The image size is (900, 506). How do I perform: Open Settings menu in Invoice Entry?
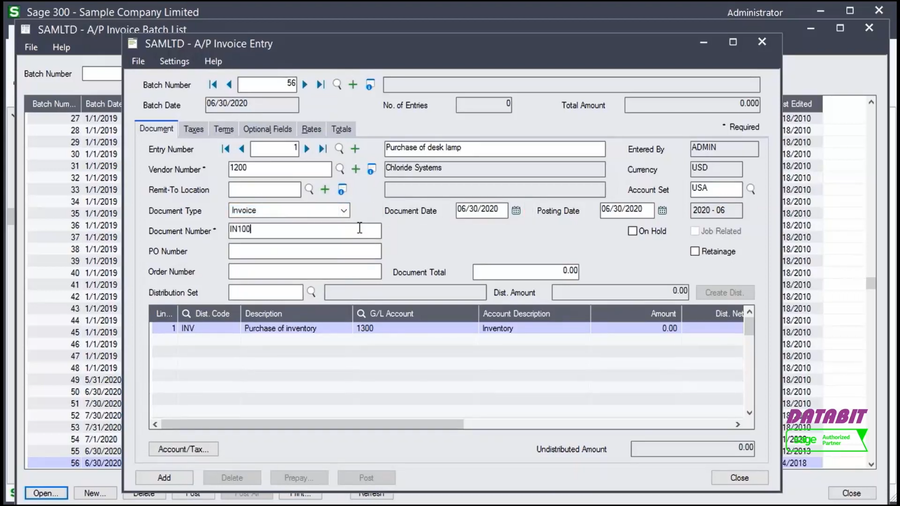[174, 61]
